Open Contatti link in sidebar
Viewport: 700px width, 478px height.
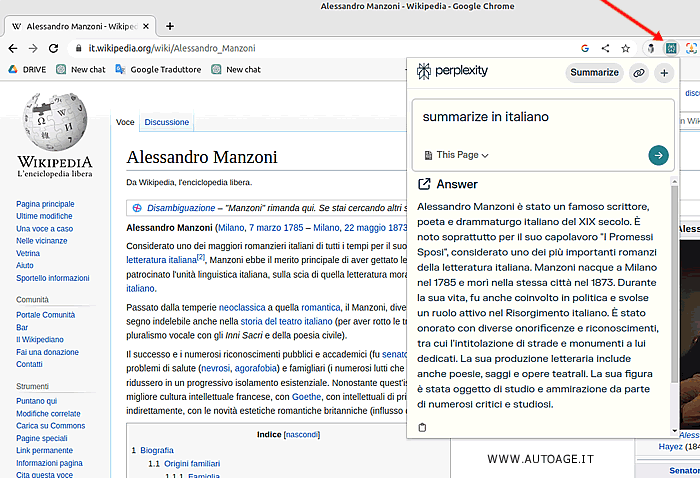29,364
